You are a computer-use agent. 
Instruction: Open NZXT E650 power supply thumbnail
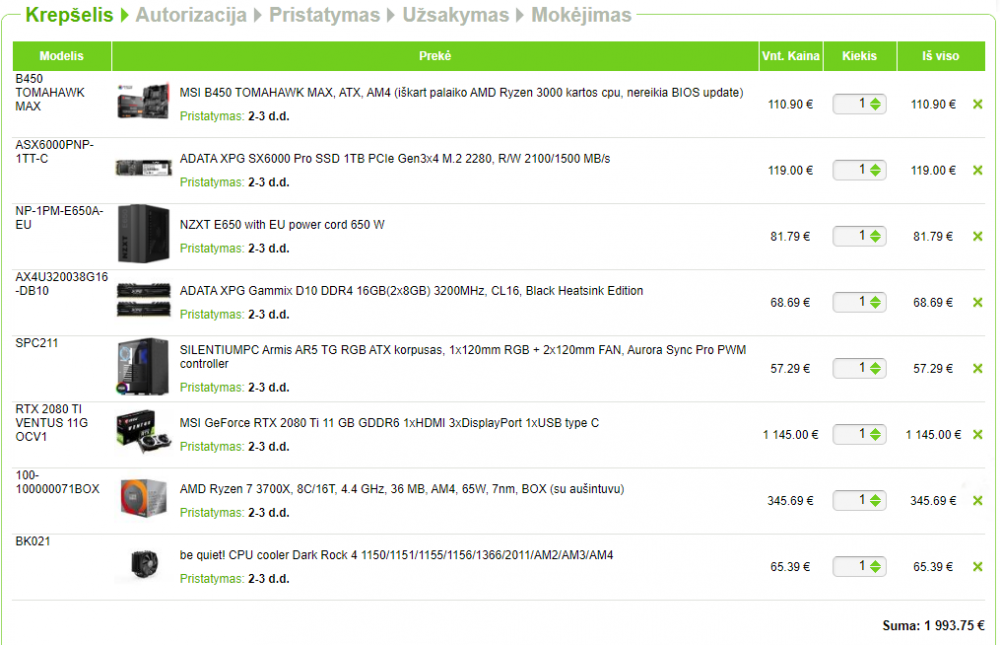tap(143, 234)
